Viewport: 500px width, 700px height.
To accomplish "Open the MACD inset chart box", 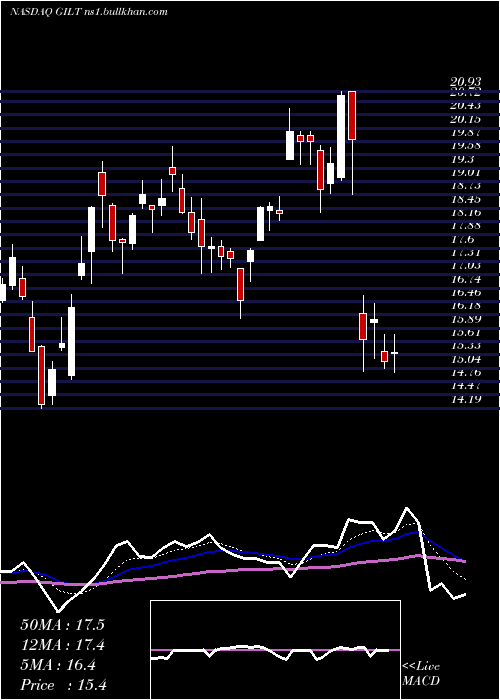I will [x=275, y=650].
